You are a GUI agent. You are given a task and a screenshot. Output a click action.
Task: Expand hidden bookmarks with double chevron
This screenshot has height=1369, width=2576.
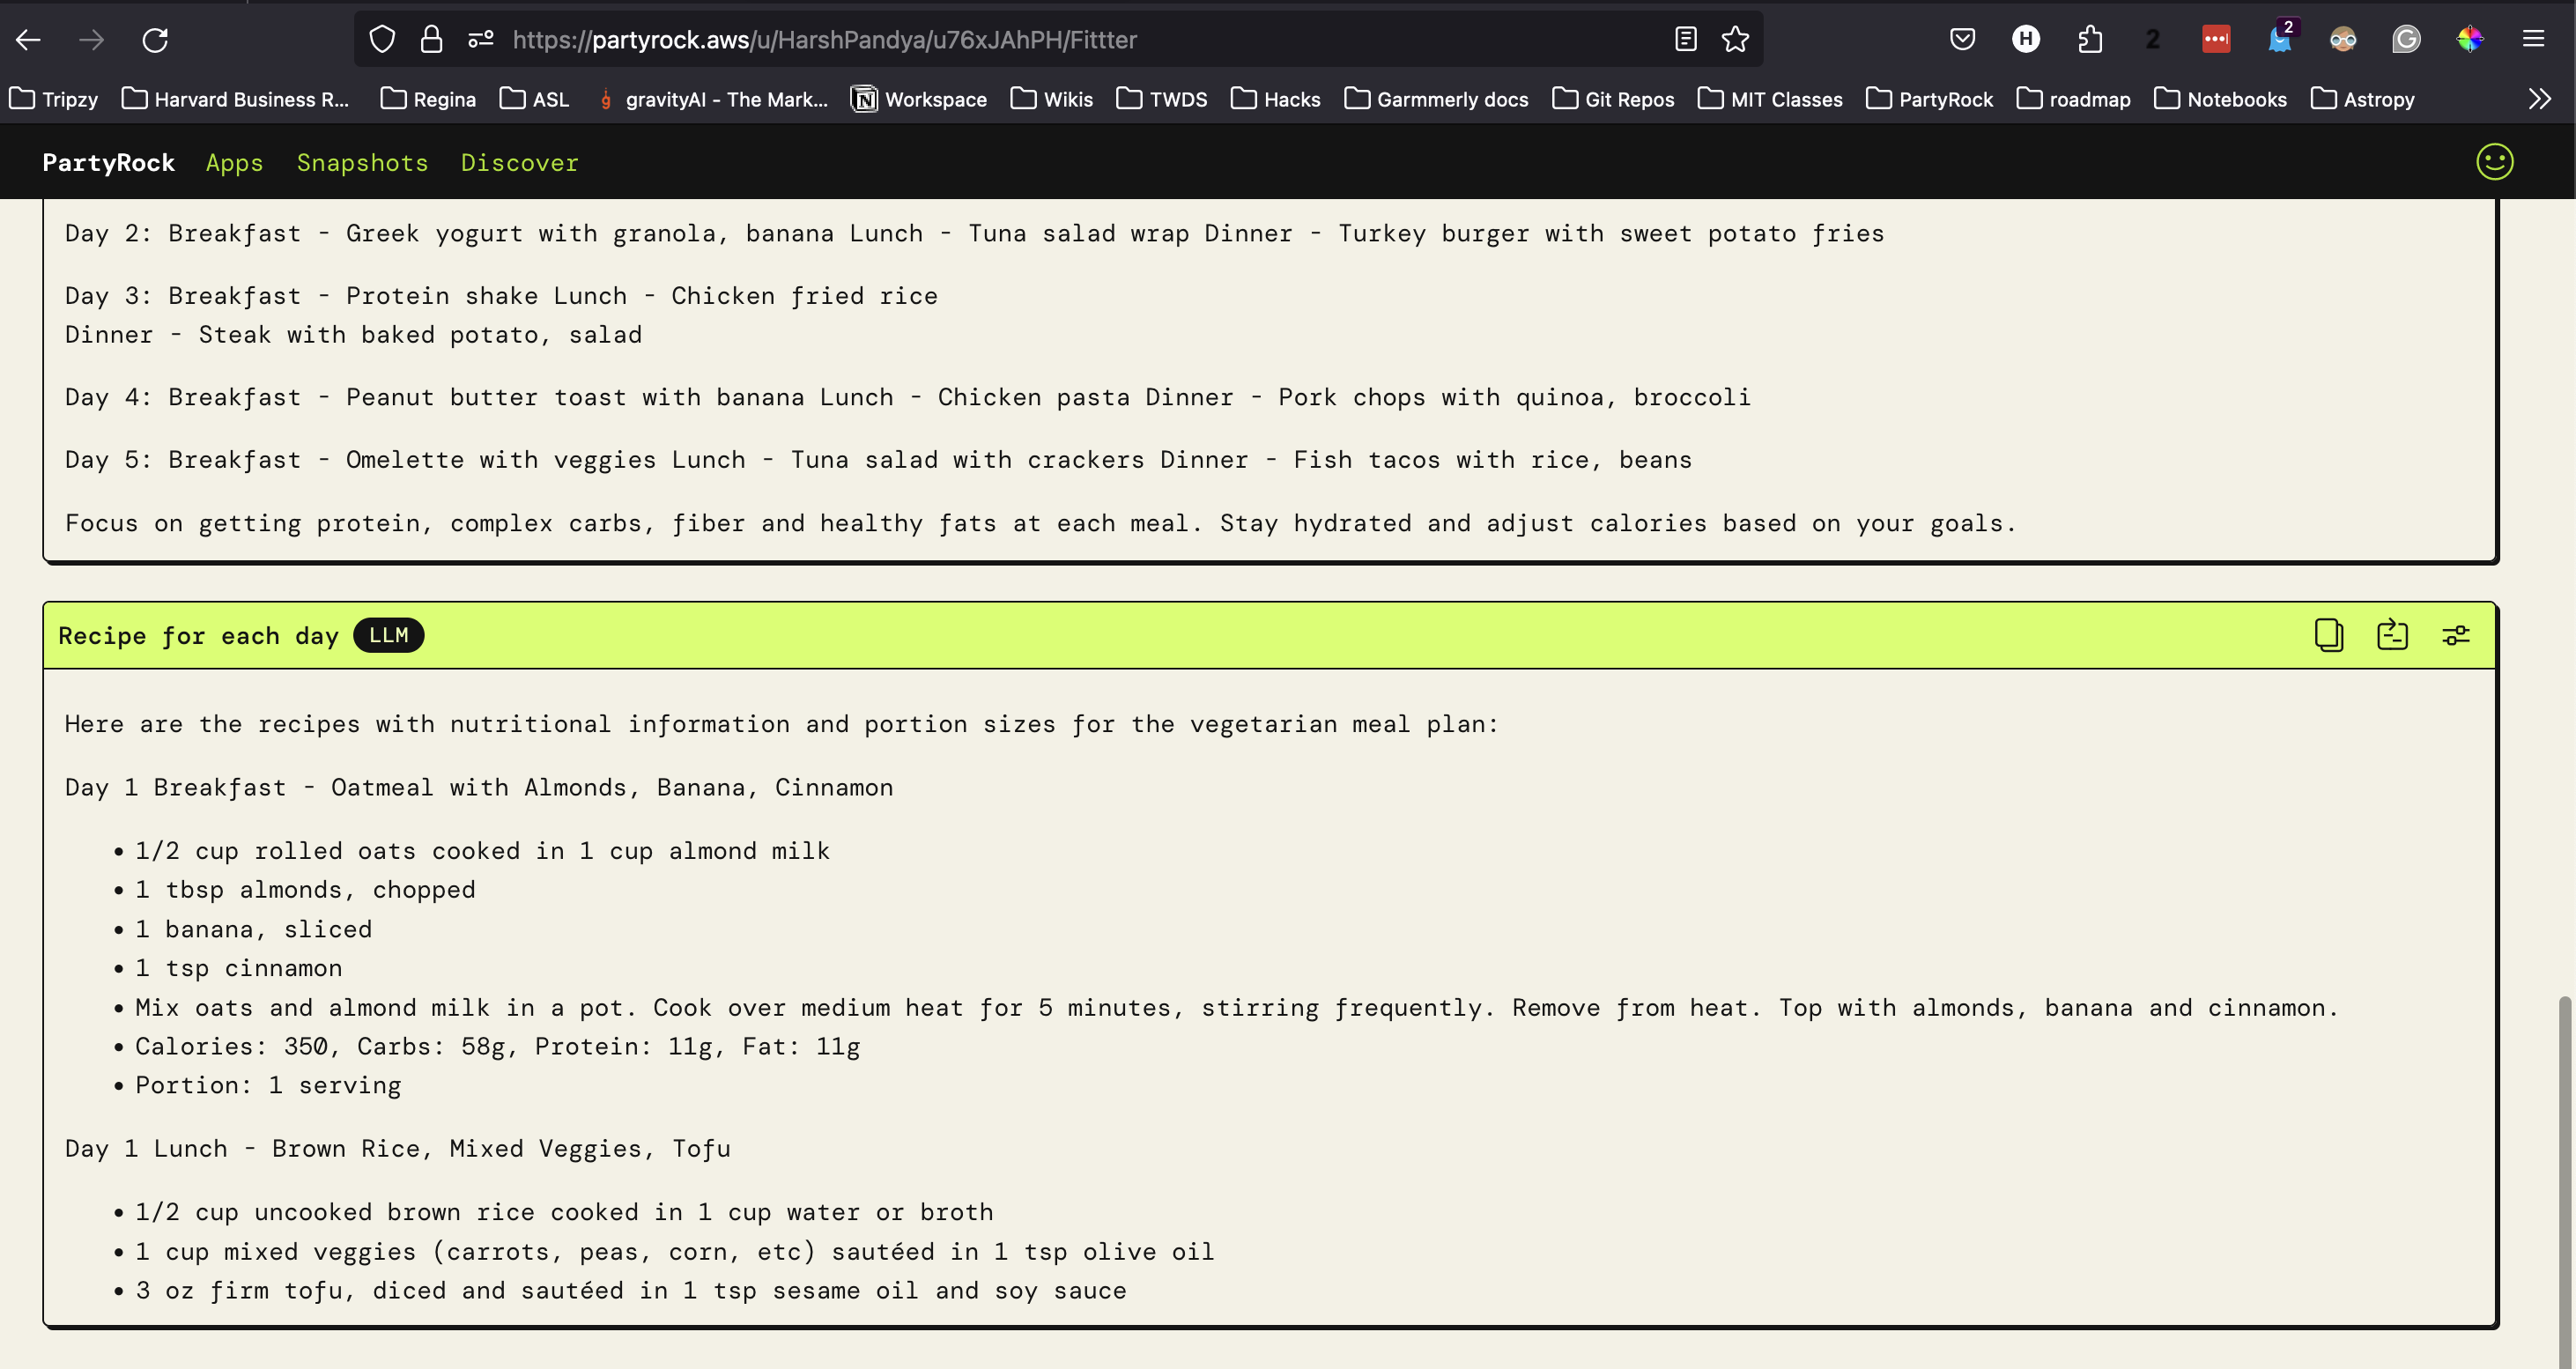(2539, 99)
